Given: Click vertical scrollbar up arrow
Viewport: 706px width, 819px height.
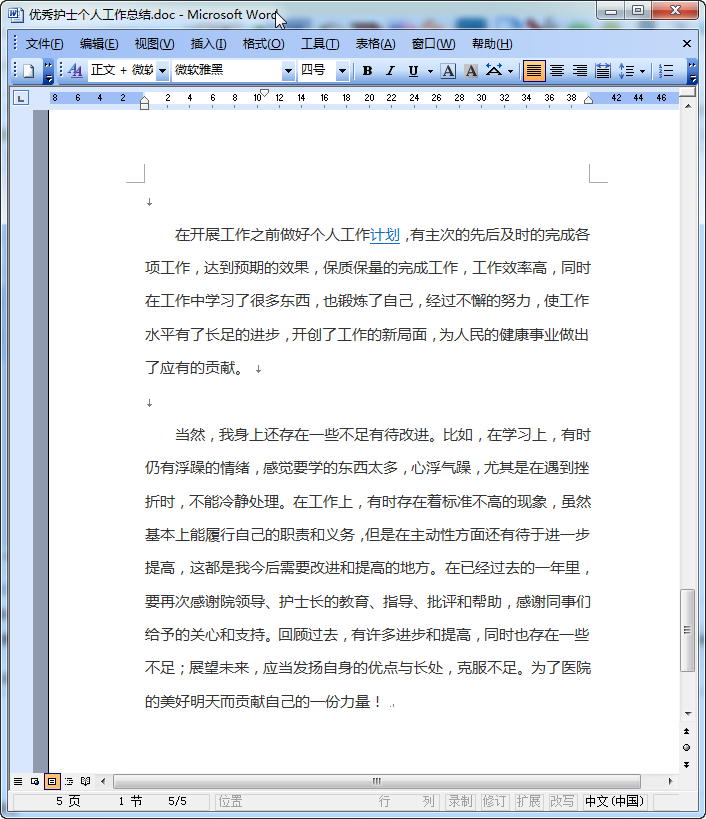Looking at the screenshot, I should pos(688,106).
